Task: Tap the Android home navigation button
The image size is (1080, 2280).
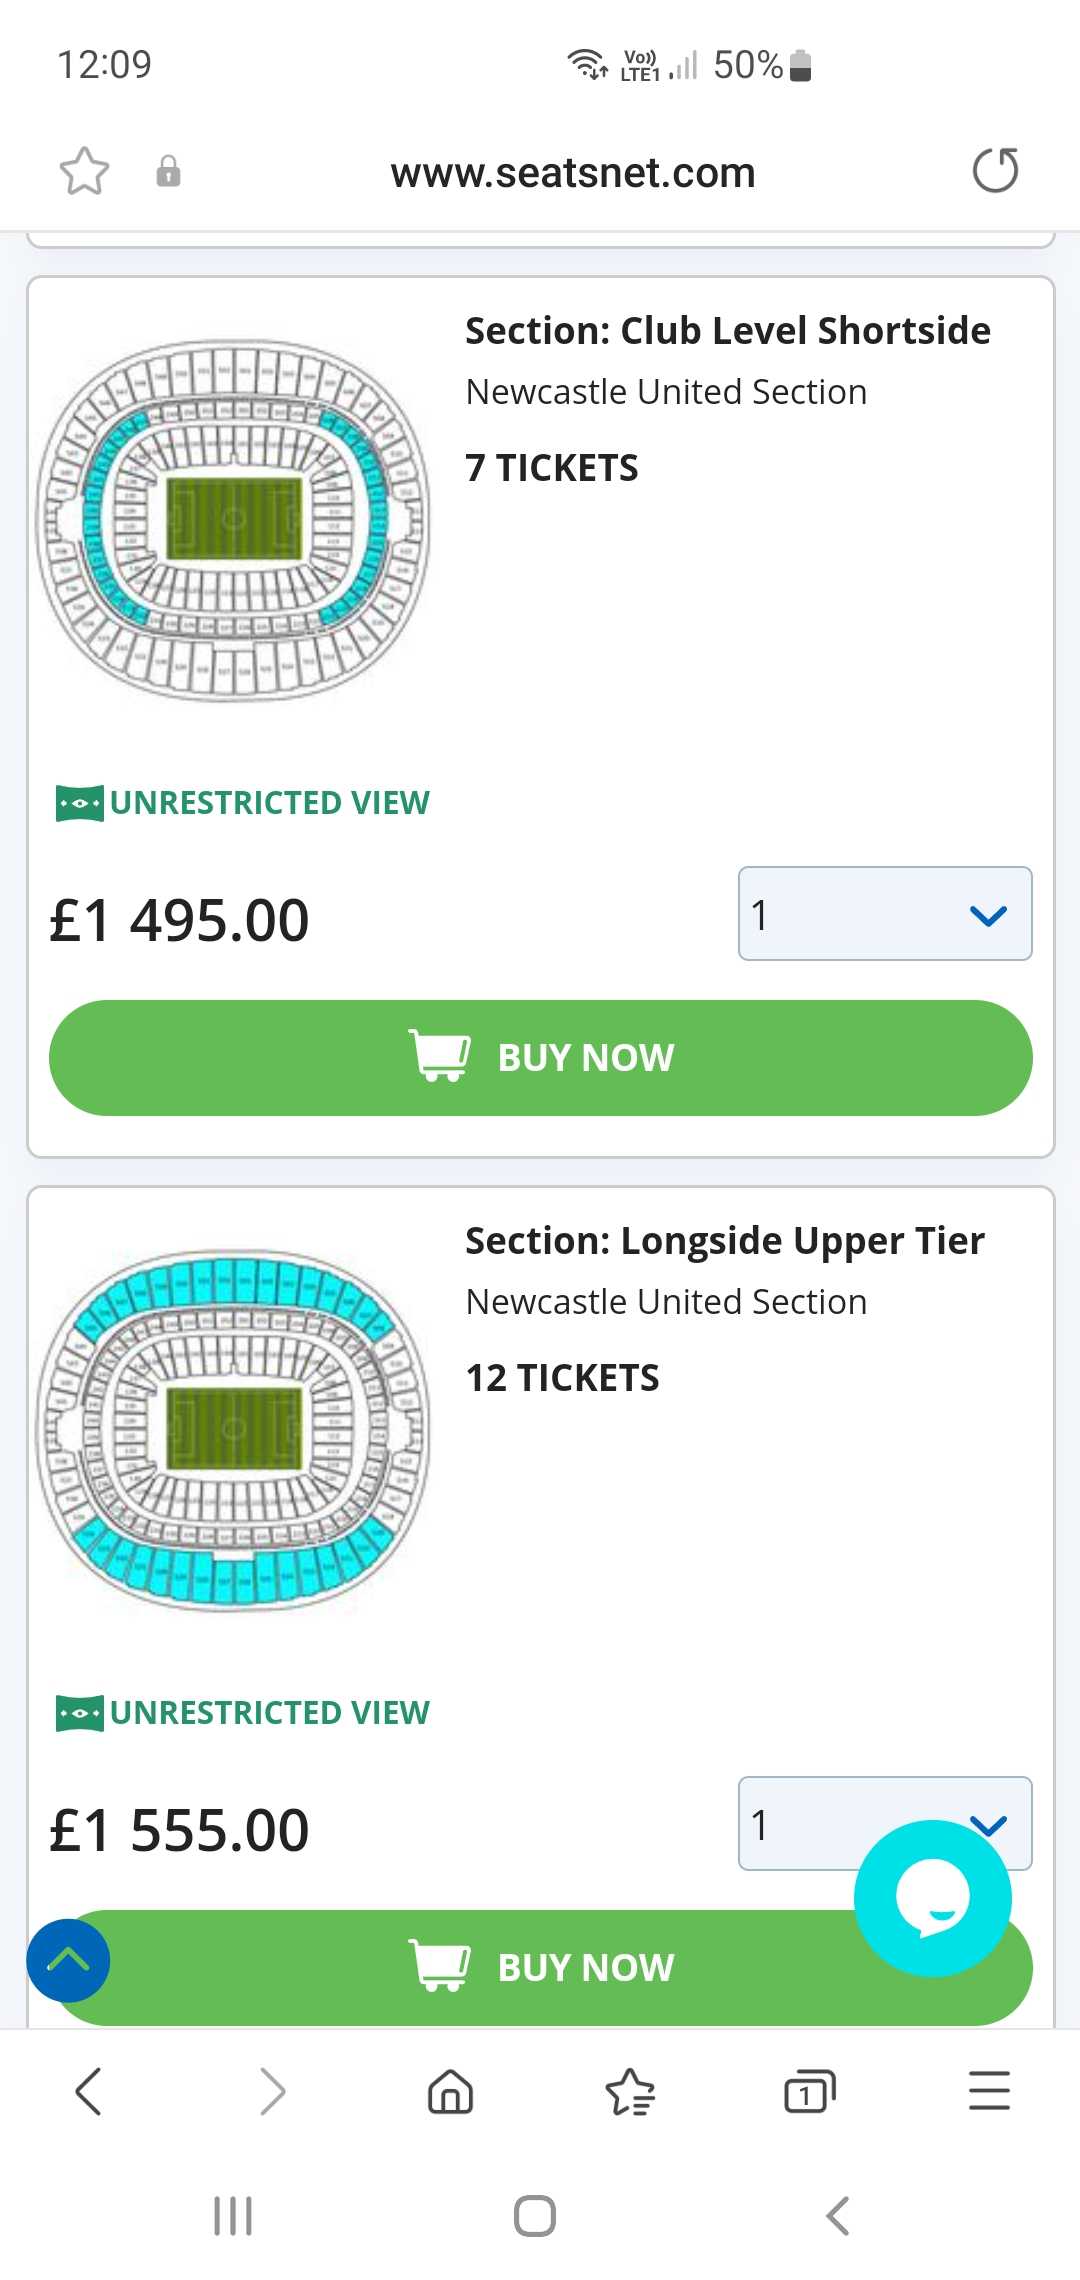Action: pos(535,2216)
